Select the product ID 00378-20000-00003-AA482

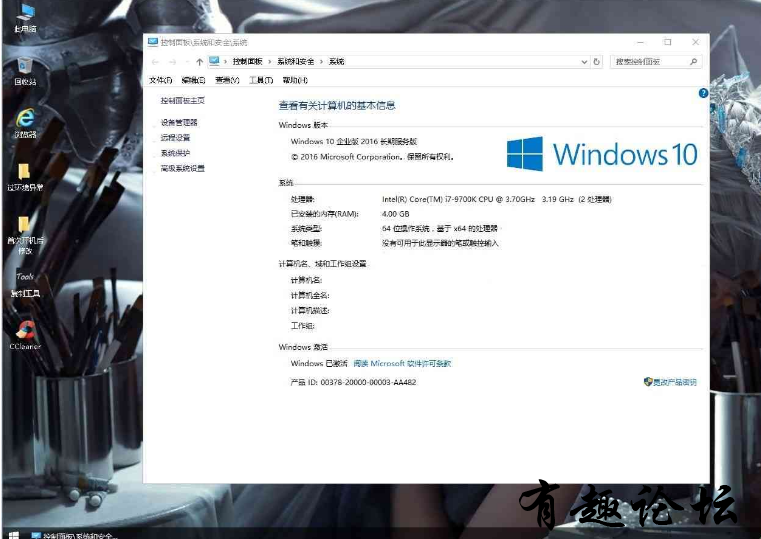(368, 382)
